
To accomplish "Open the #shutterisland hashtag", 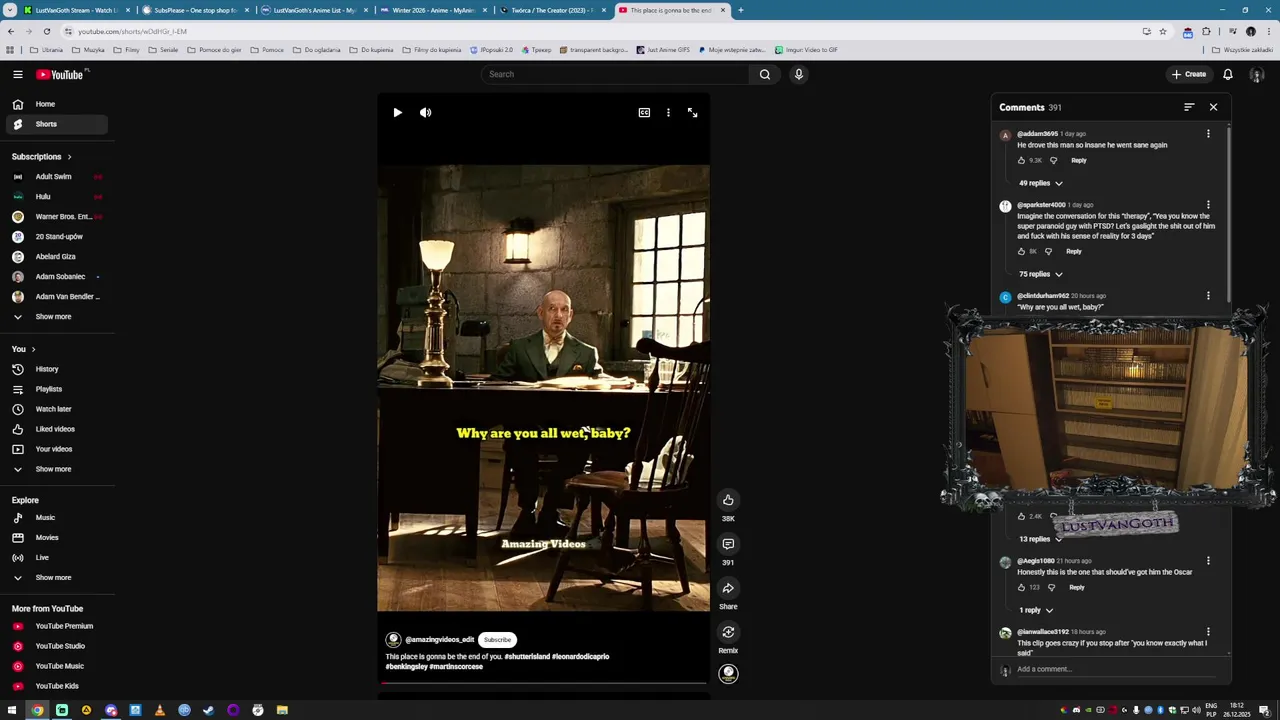I will click(x=527, y=657).
